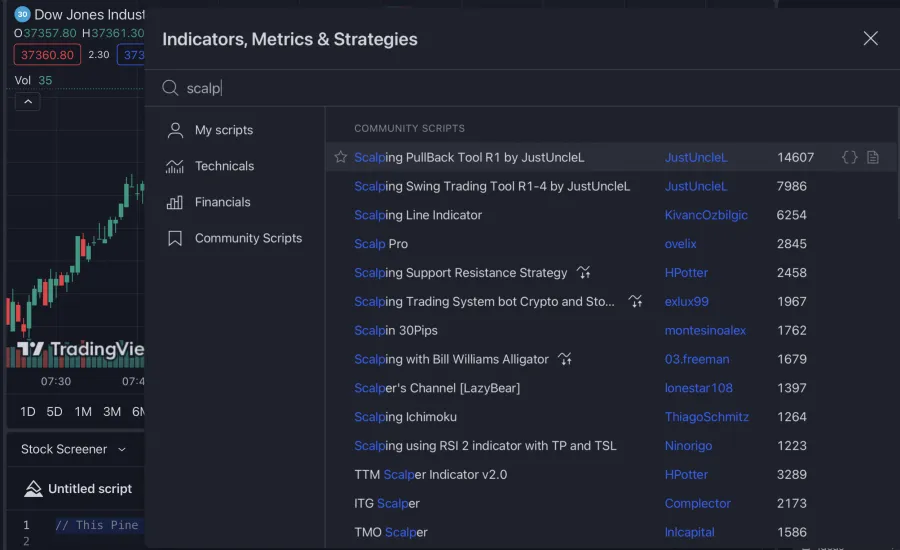Image resolution: width=900 pixels, height=550 pixels.
Task: Click the search field containing 'scalp'
Action: pyautogui.click(x=500, y=88)
